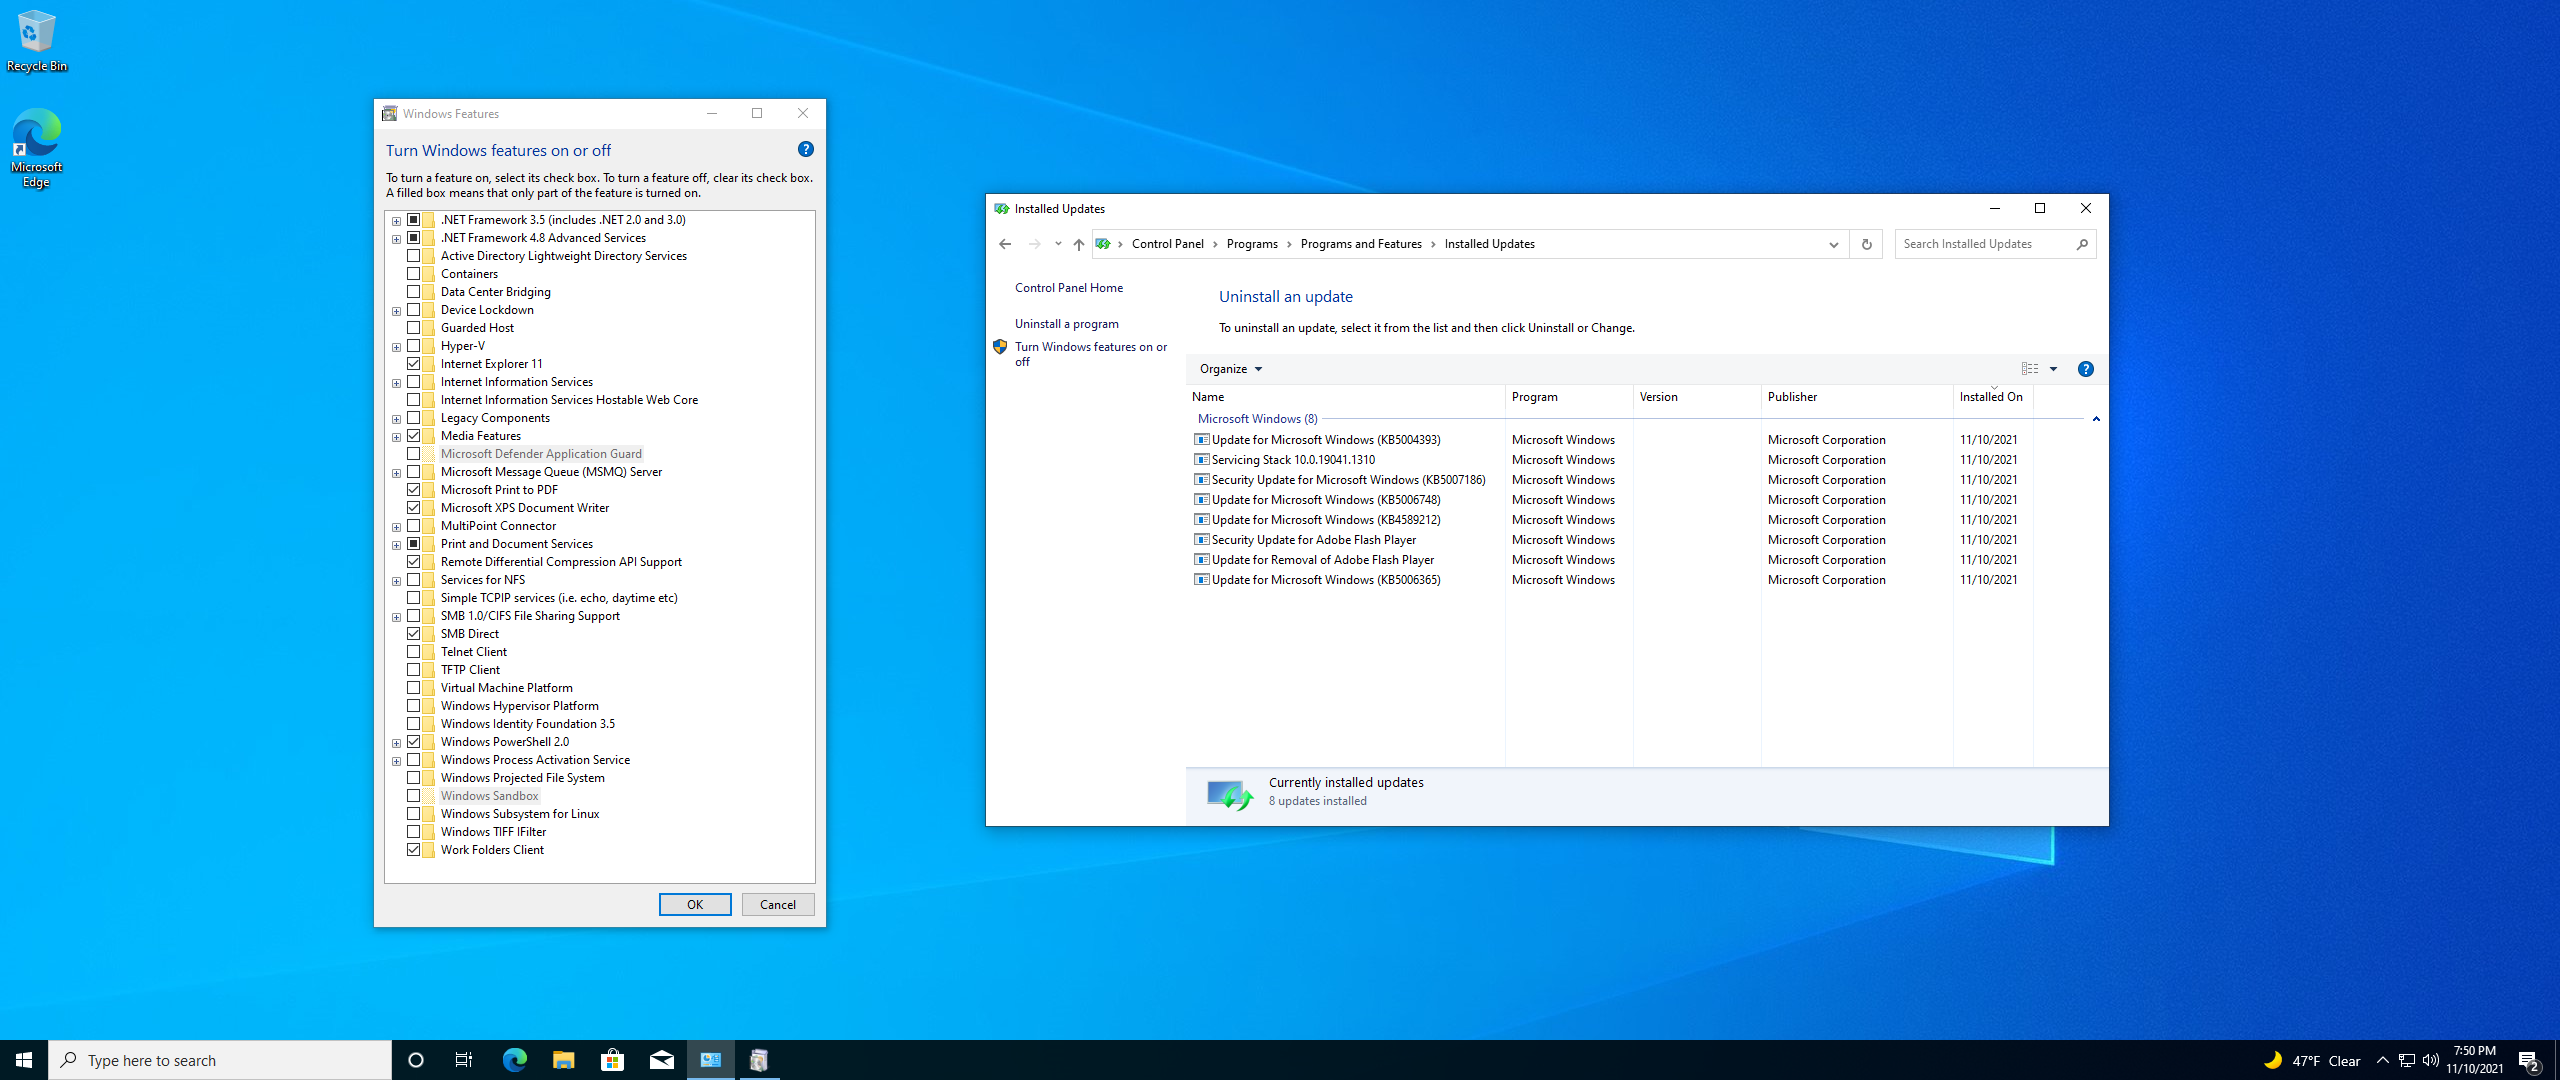Image resolution: width=2560 pixels, height=1080 pixels.
Task: Open the address bar history dropdown
Action: click(x=1833, y=244)
